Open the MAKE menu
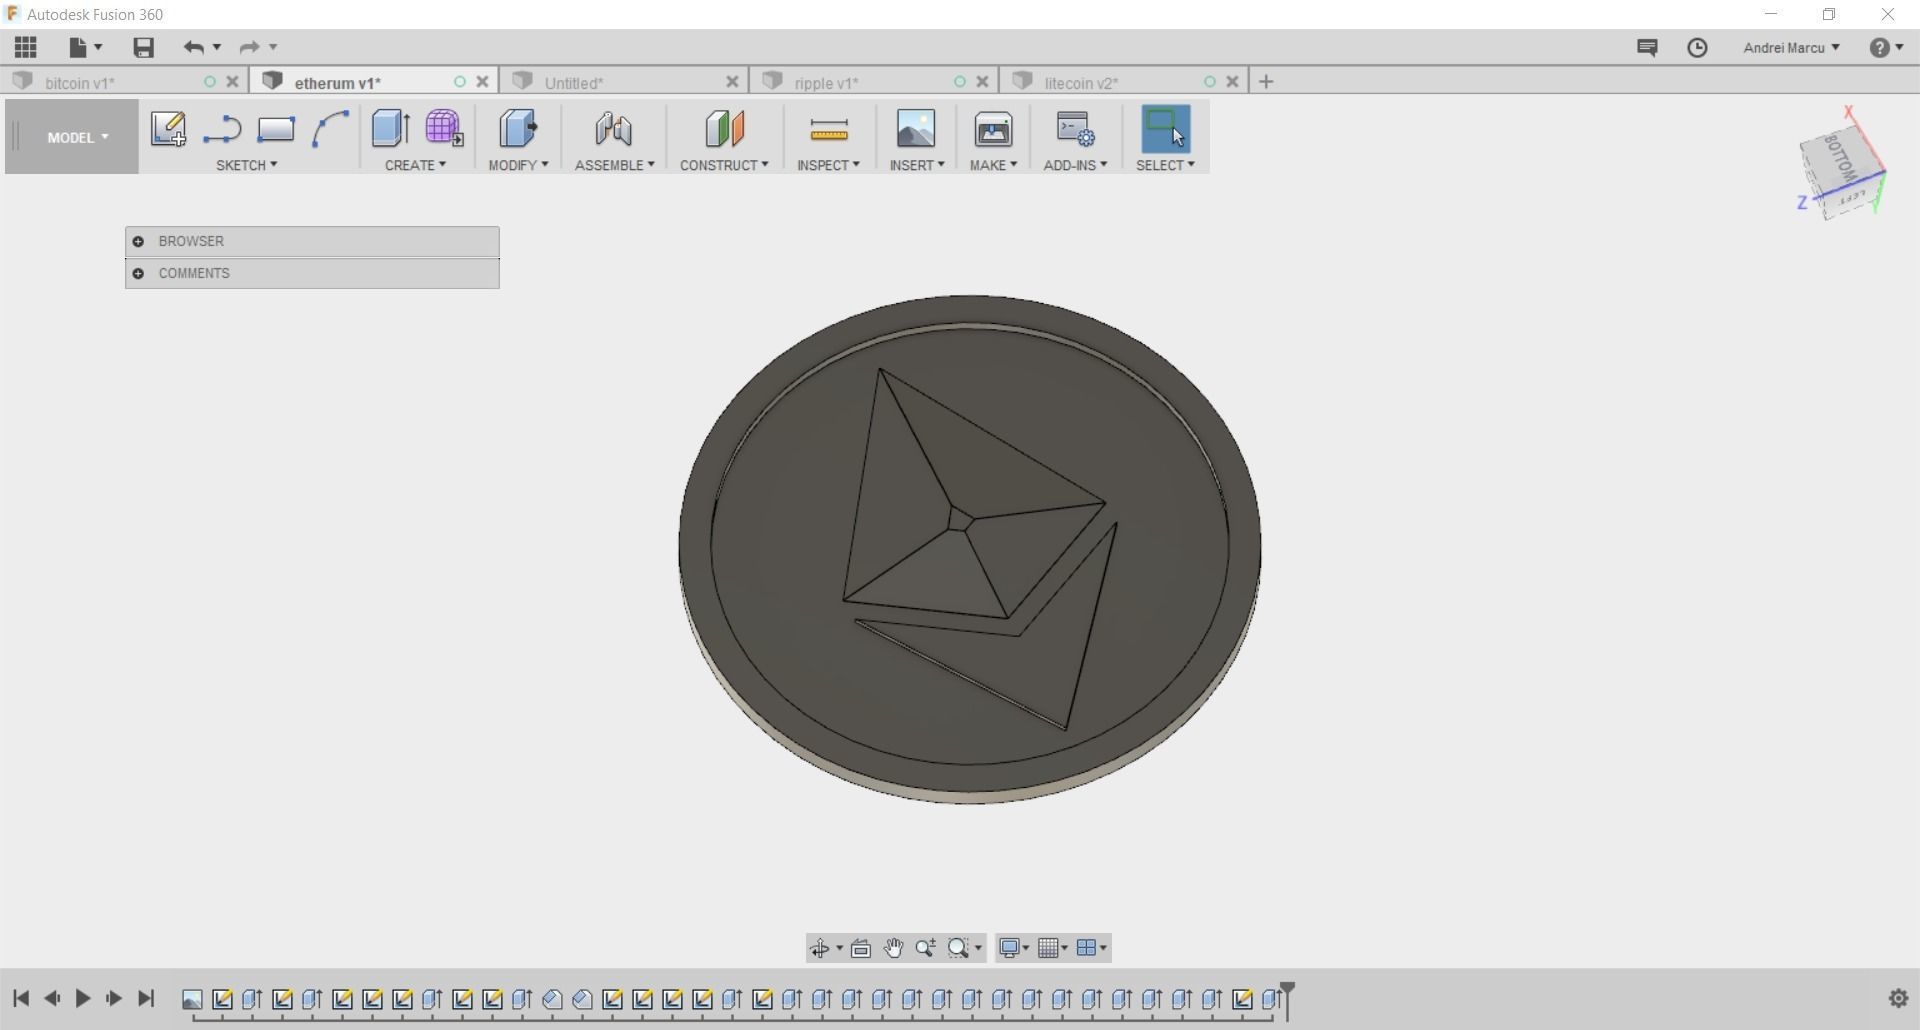Screen dimensions: 1920x1030 [x=993, y=165]
